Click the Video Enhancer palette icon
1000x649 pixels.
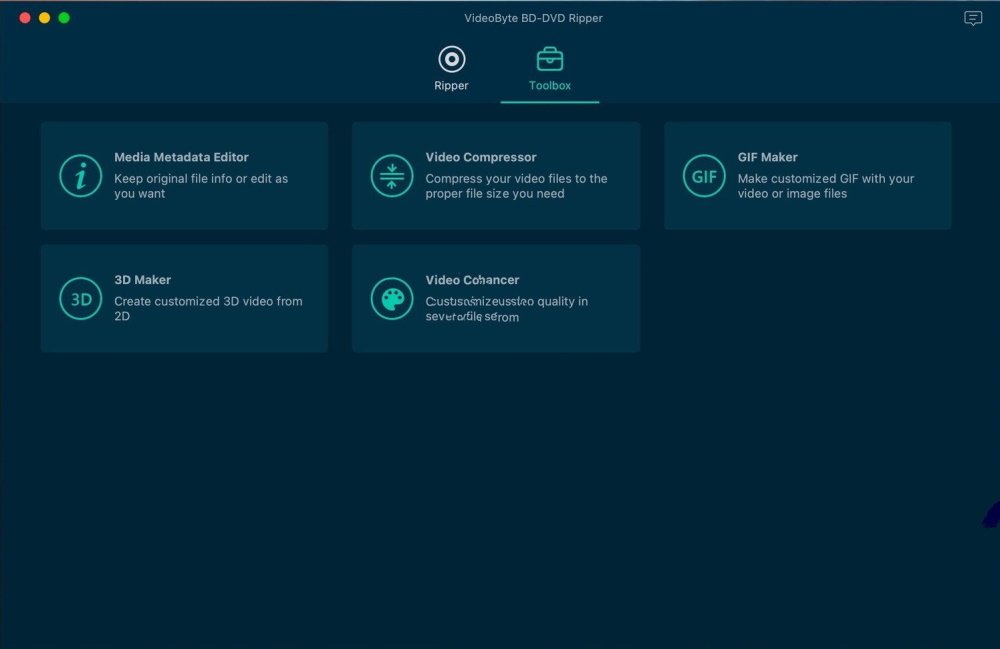tap(392, 298)
